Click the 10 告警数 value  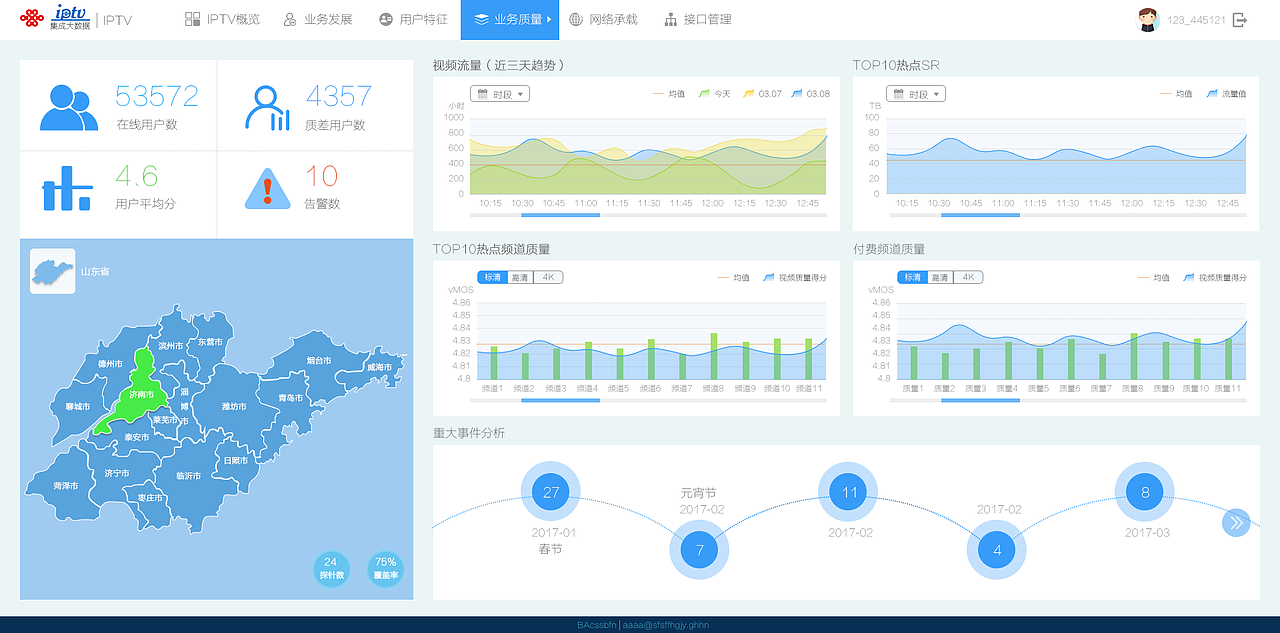(322, 176)
